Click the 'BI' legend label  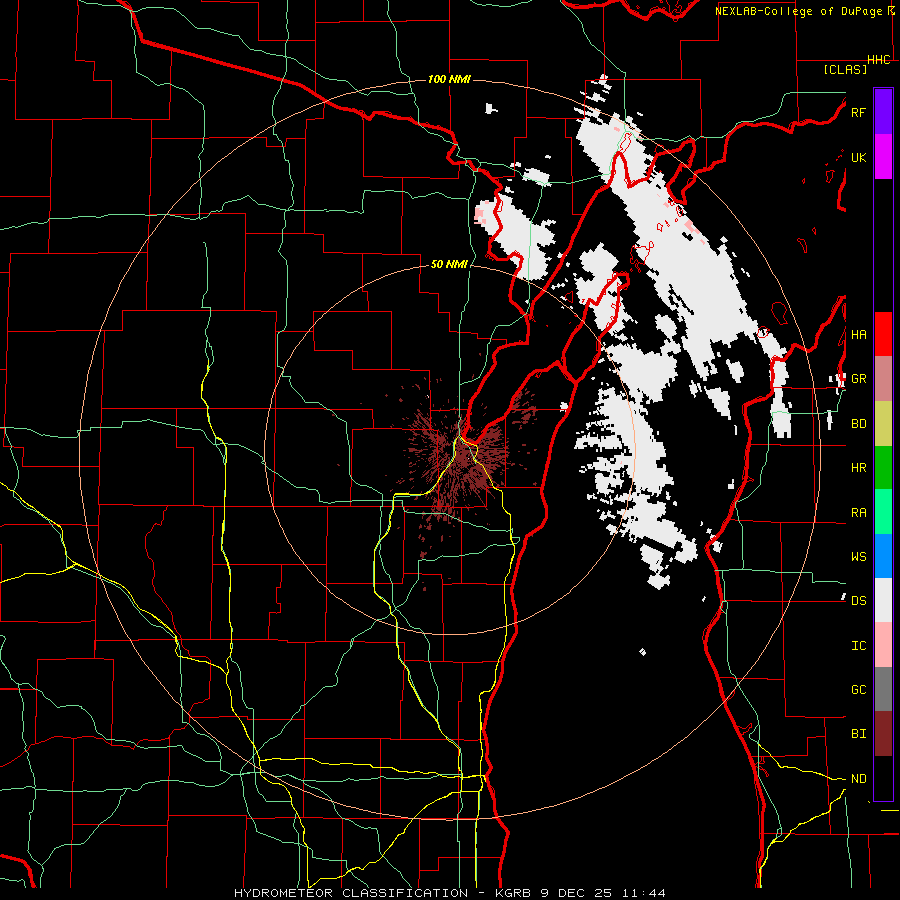[858, 734]
